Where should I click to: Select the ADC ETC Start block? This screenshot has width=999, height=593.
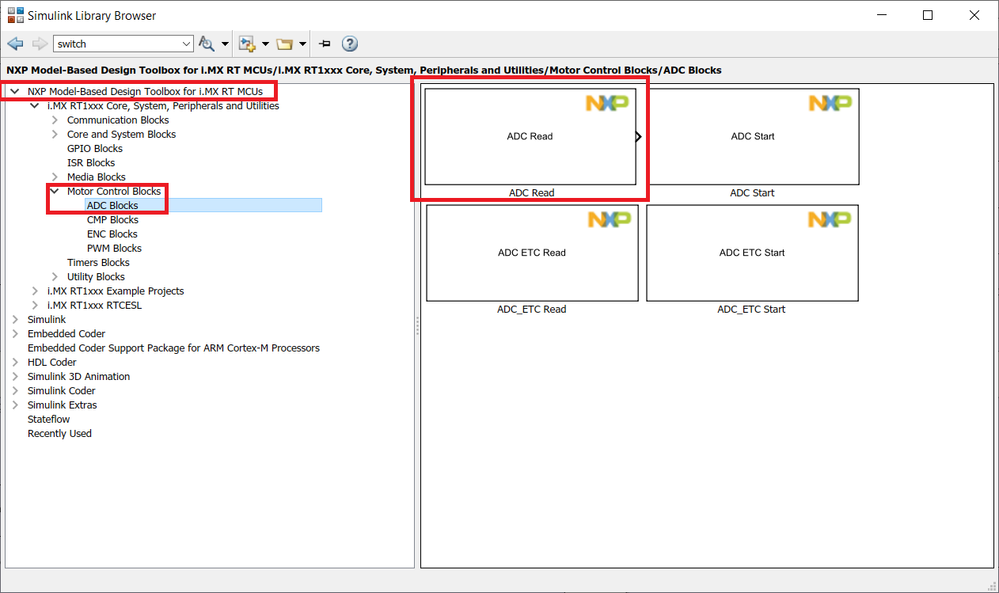(752, 253)
